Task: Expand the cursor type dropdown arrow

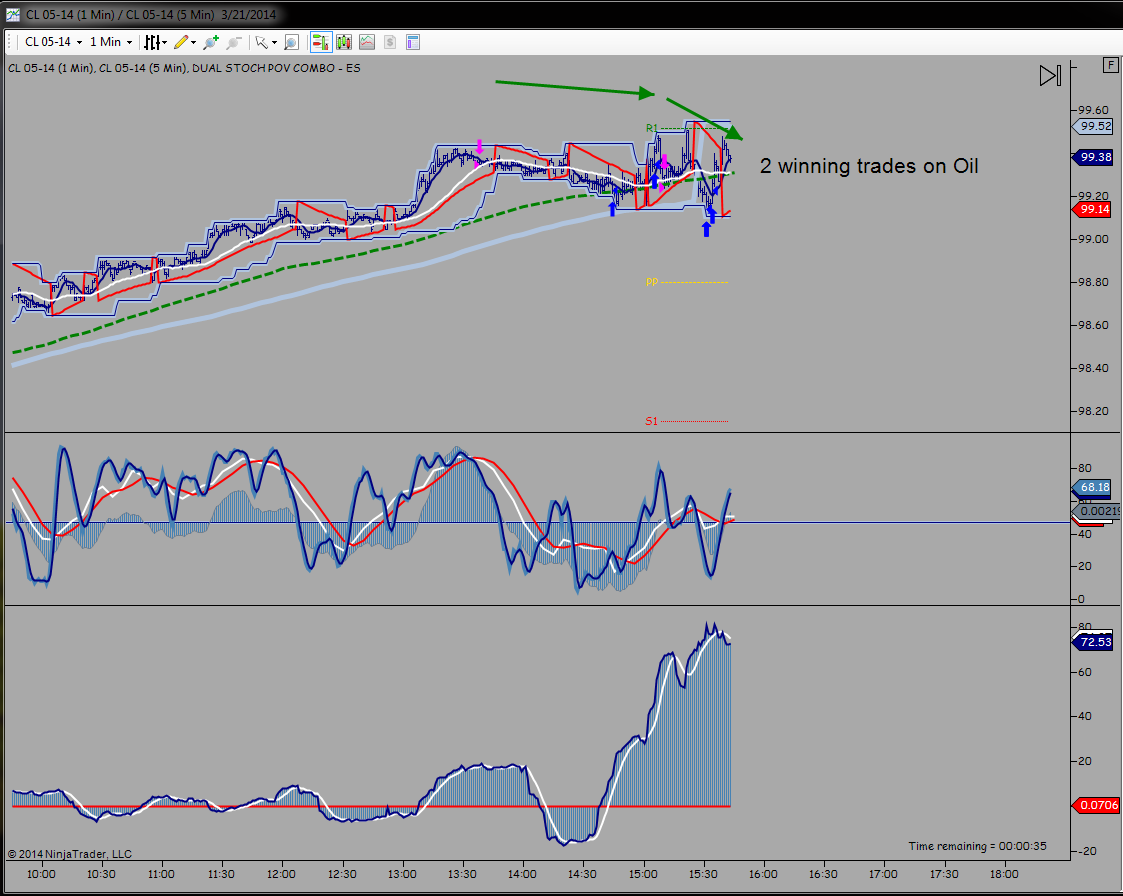Action: click(274, 43)
